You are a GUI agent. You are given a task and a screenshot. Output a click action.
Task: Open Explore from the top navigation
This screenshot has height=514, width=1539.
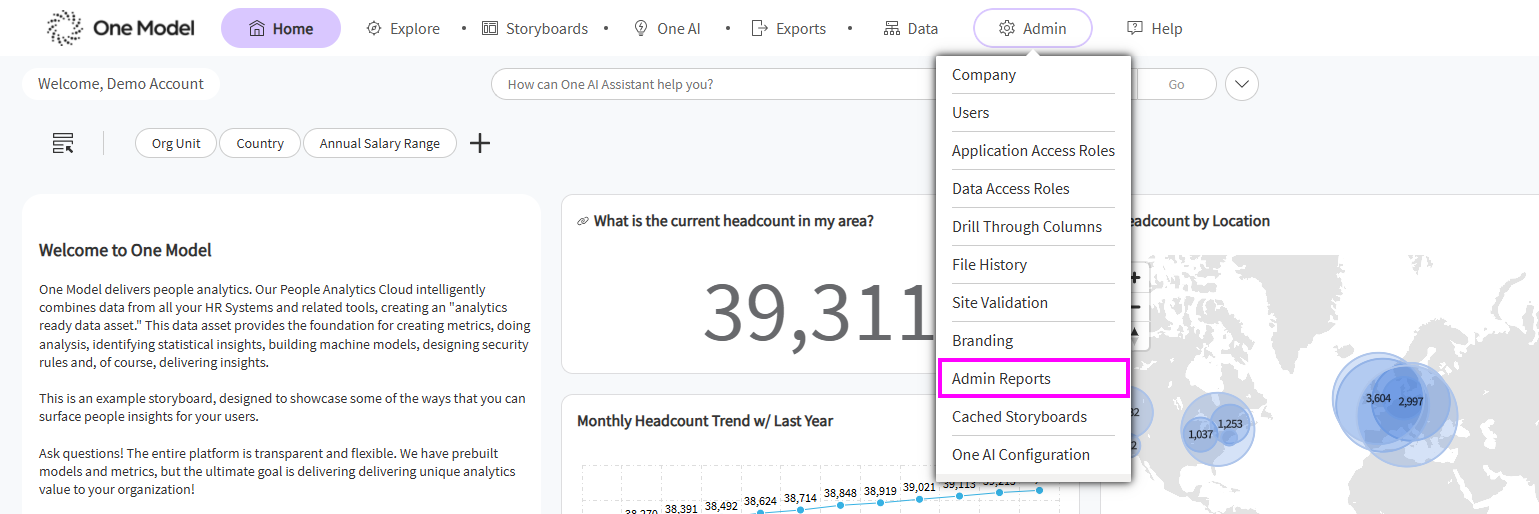click(x=403, y=29)
